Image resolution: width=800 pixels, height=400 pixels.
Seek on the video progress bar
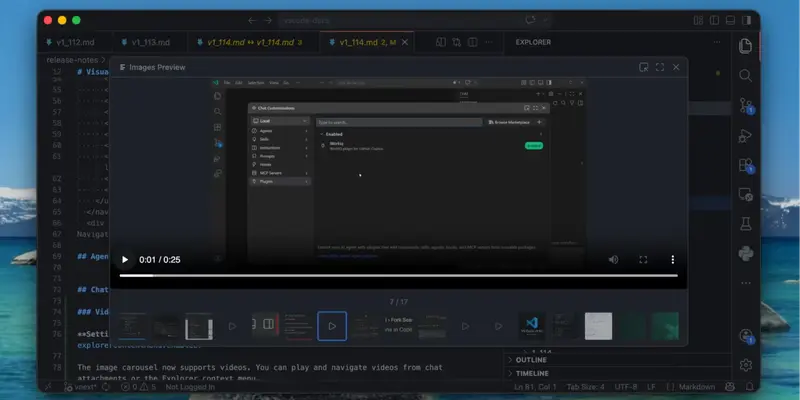tap(398, 276)
